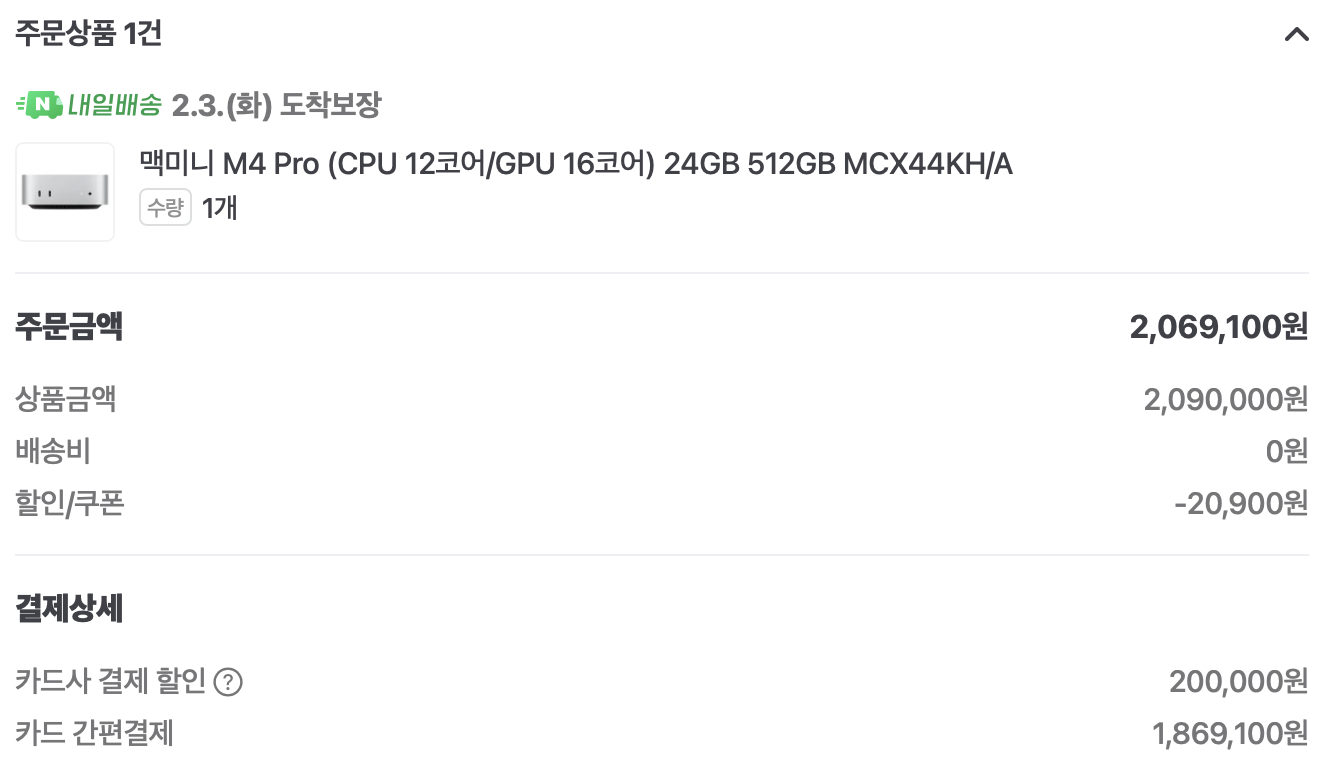This screenshot has height=760, width=1322.
Task: Click the 1,869,100원 card payment amount
Action: [x=1230, y=734]
